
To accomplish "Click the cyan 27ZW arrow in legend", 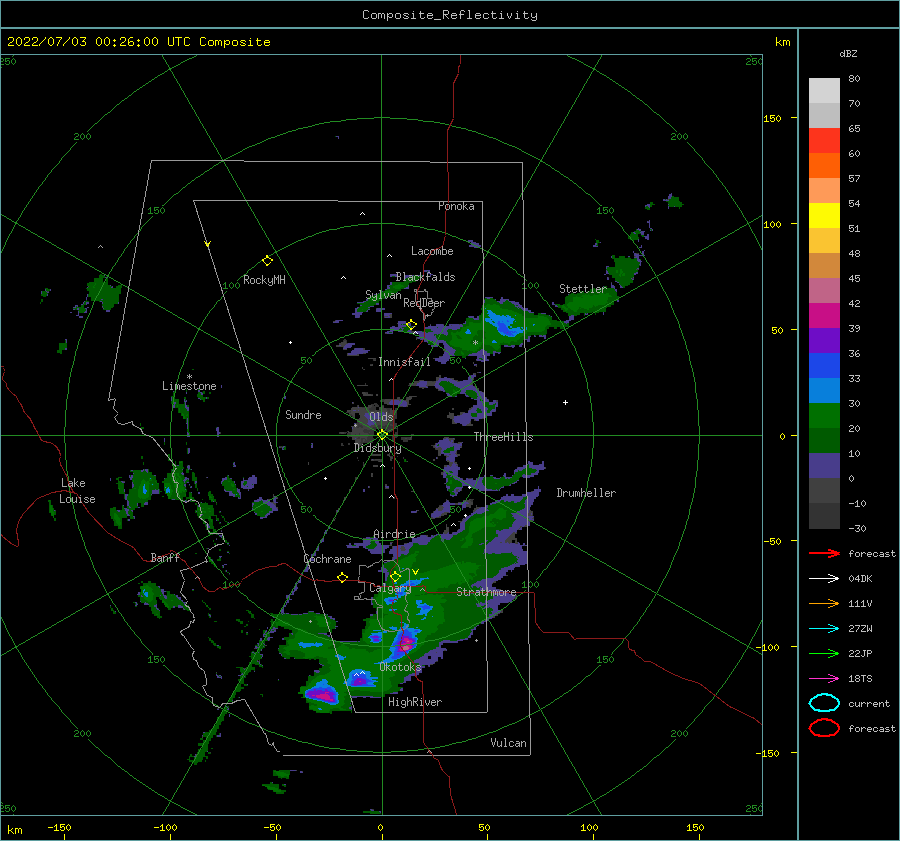I will point(824,629).
